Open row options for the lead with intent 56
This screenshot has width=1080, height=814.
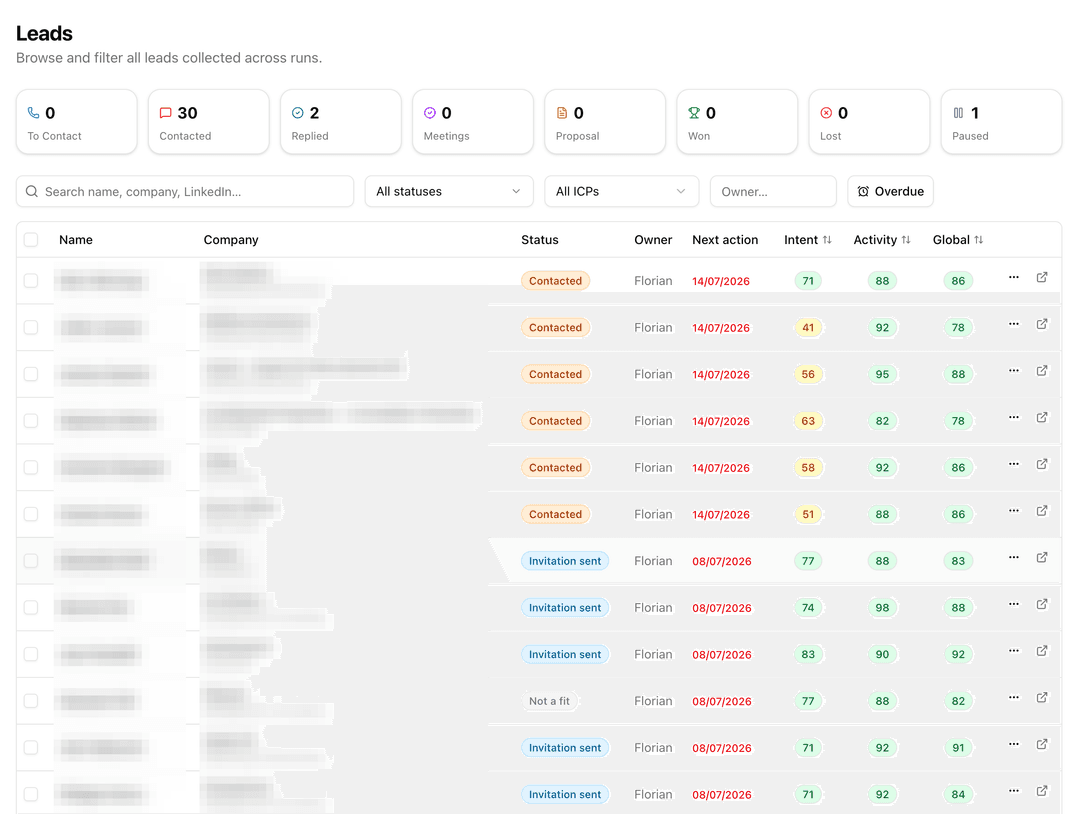click(1013, 371)
